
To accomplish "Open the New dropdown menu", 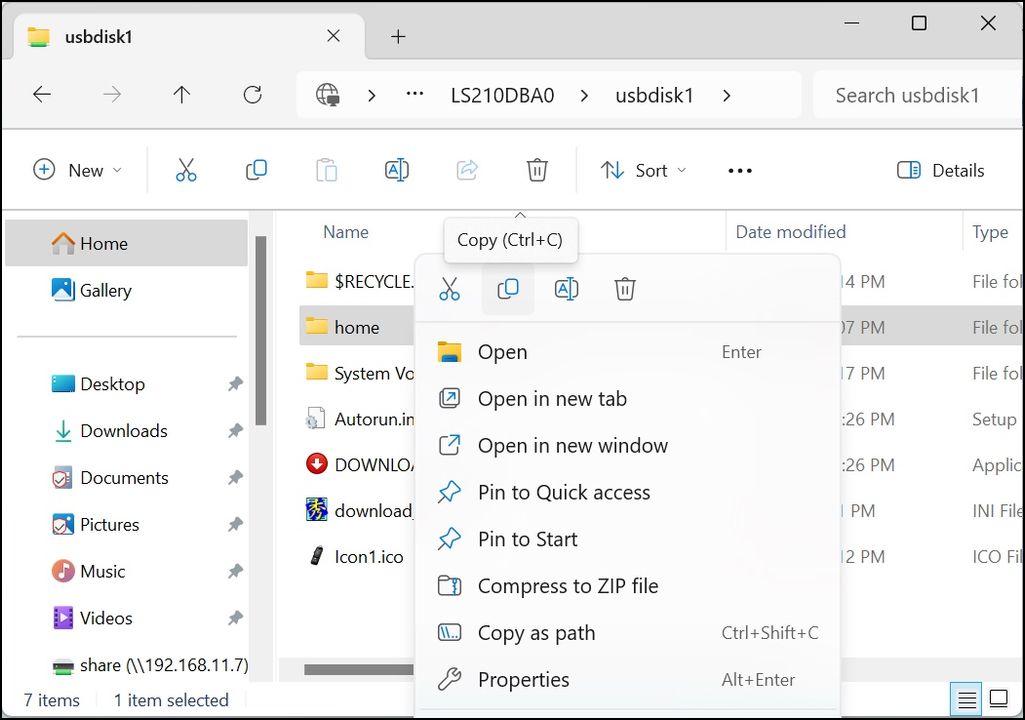I will point(78,170).
